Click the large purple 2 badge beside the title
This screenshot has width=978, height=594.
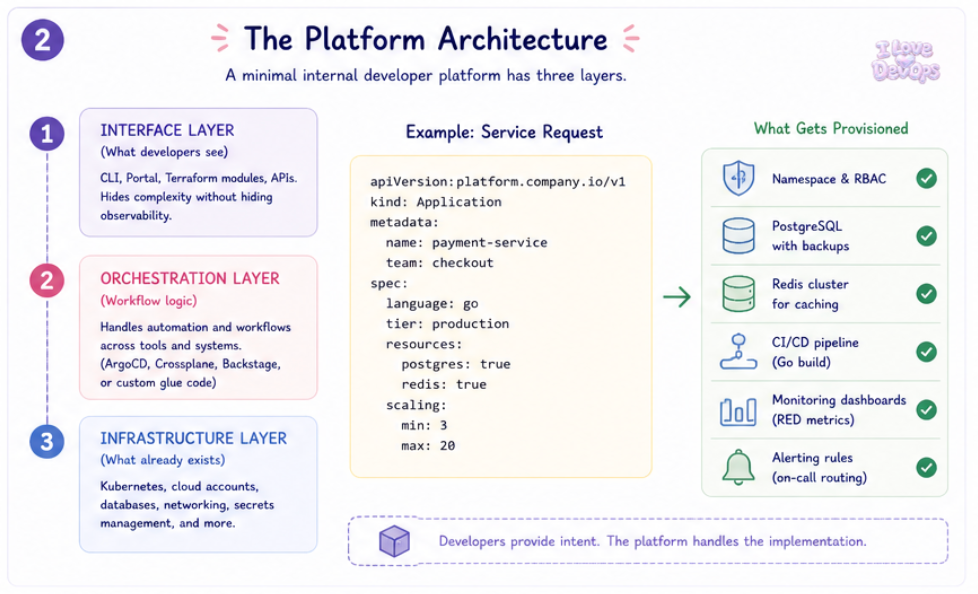click(x=42, y=40)
